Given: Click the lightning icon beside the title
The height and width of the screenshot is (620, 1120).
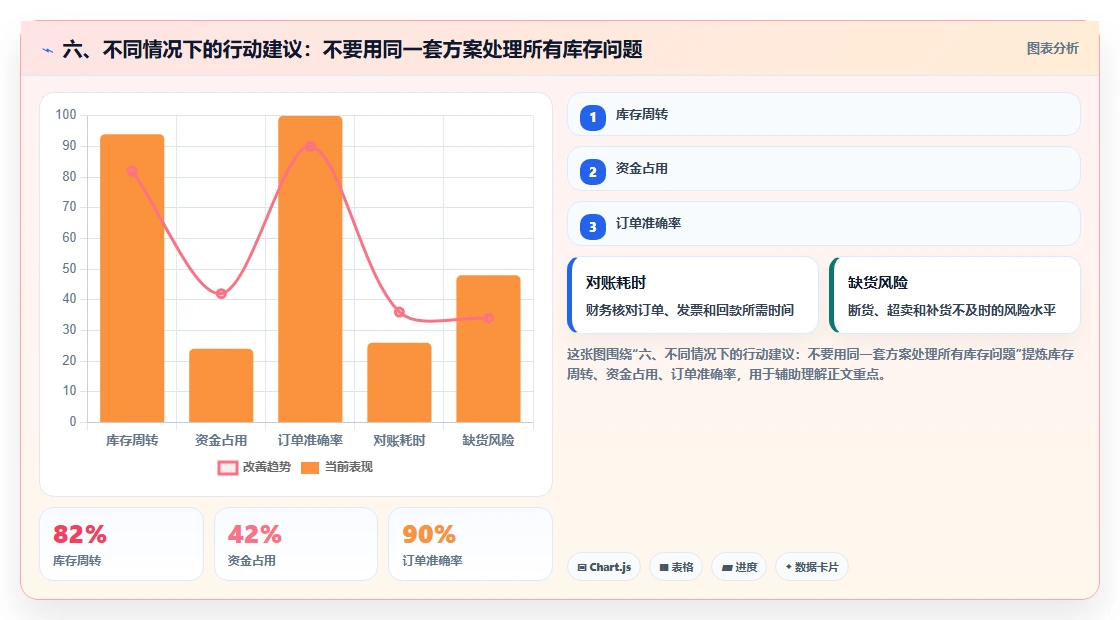Looking at the screenshot, I should pos(48,50).
